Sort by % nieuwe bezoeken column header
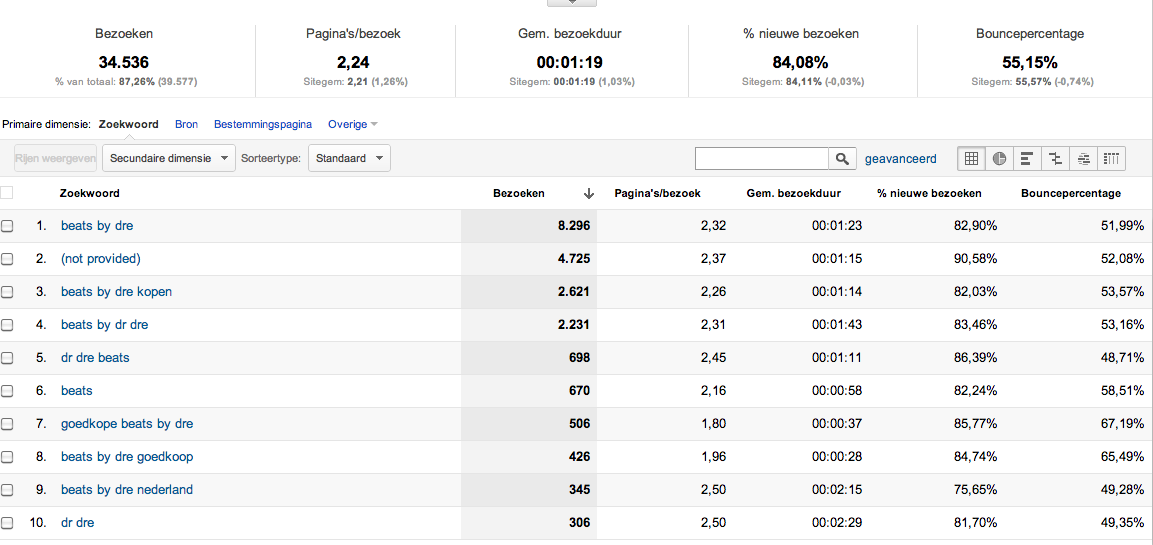 point(929,193)
